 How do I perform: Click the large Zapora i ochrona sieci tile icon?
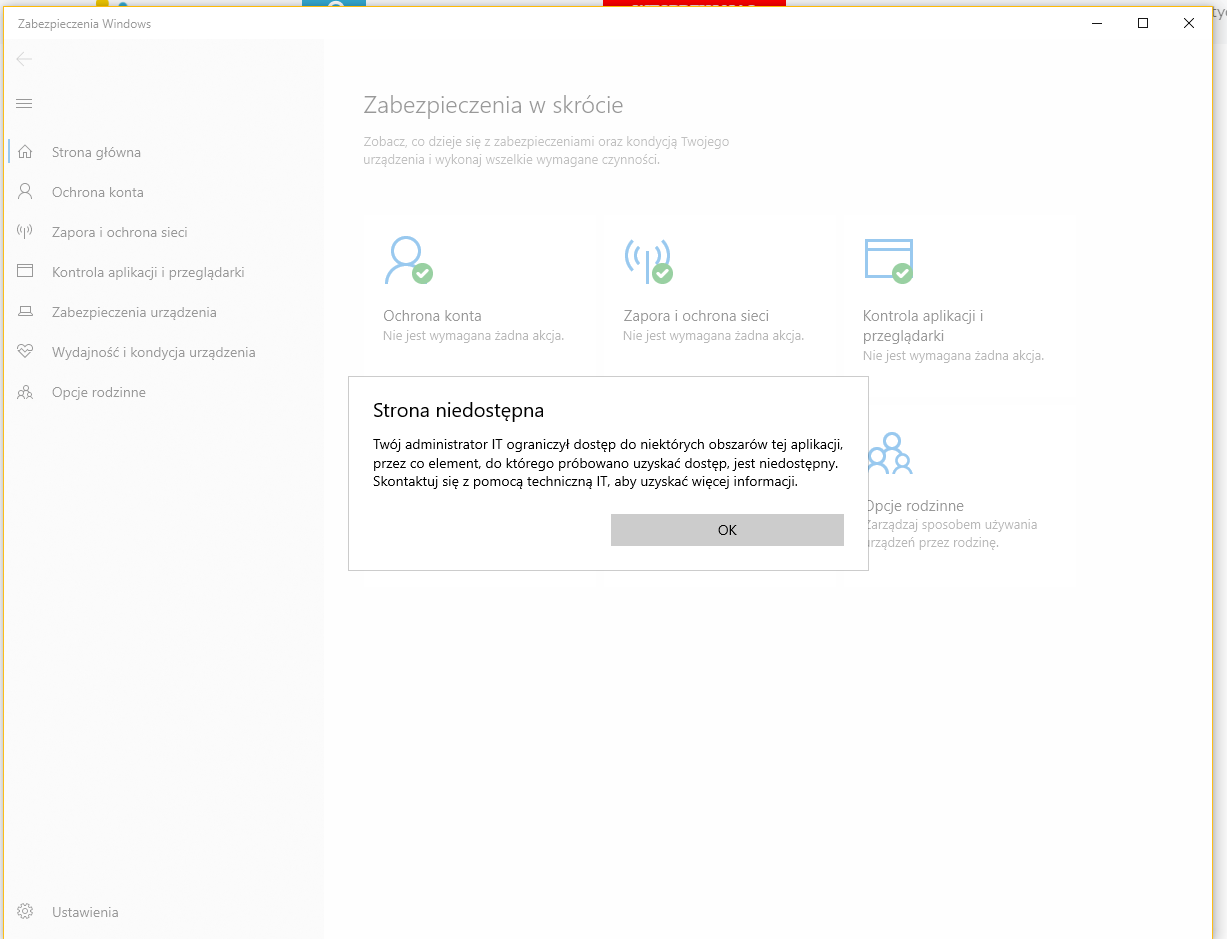(x=648, y=260)
